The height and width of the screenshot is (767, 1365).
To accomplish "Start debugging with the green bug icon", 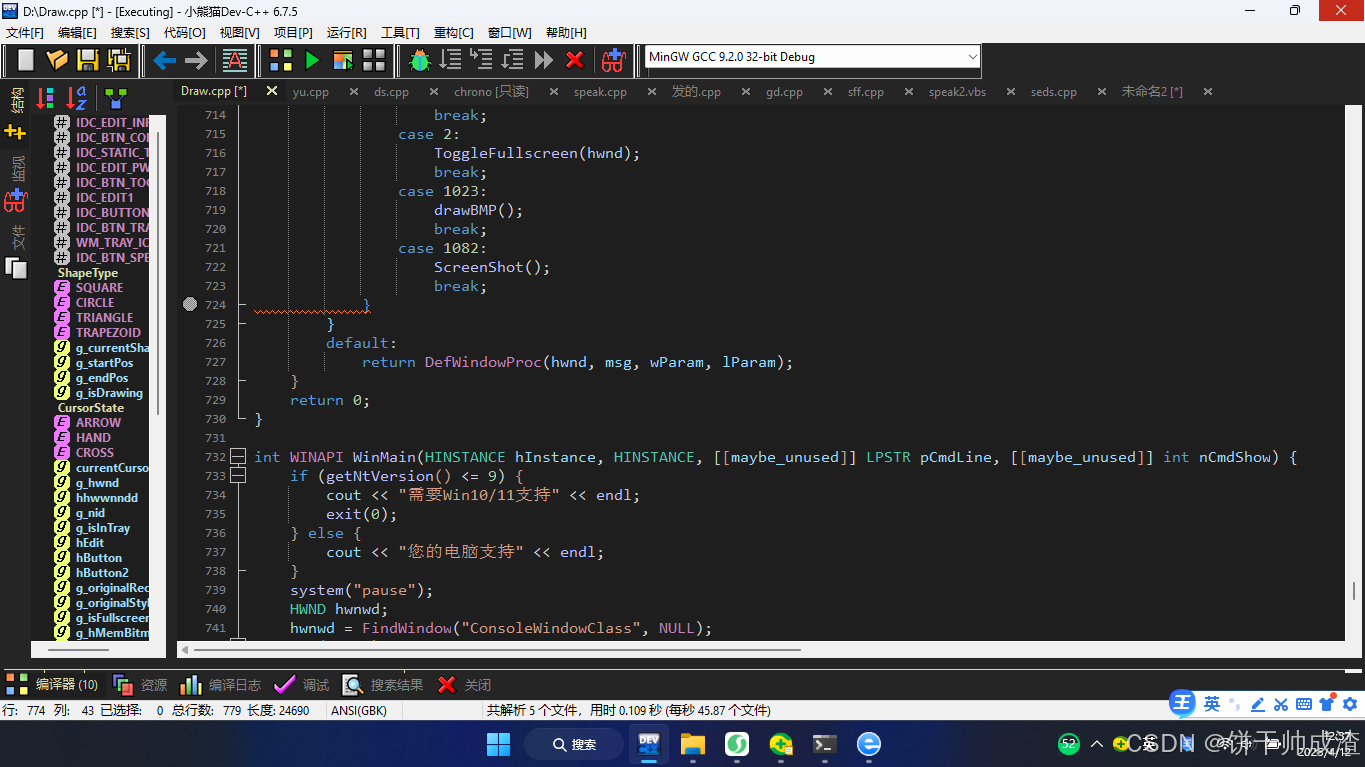I will click(420, 60).
